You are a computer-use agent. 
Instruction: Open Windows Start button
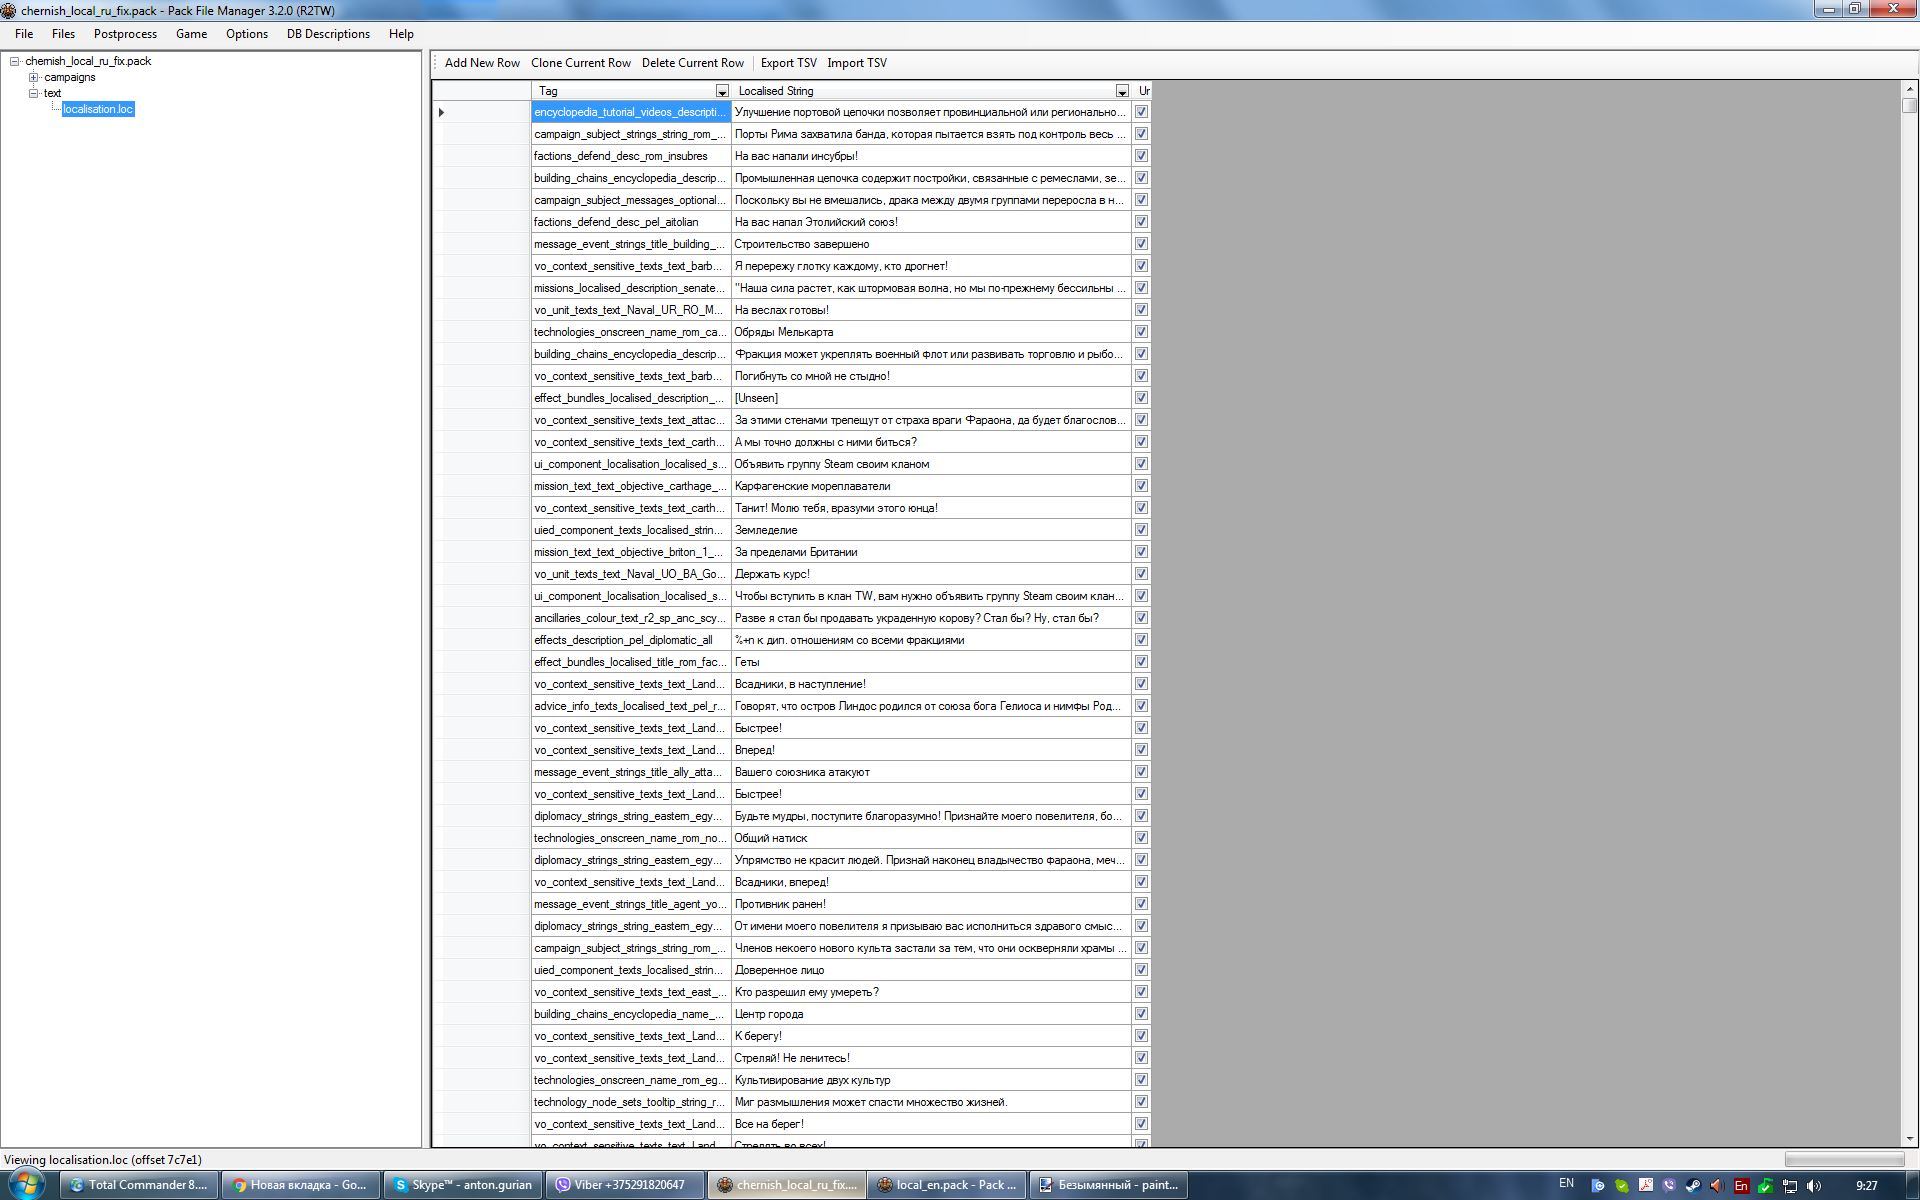click(27, 1185)
